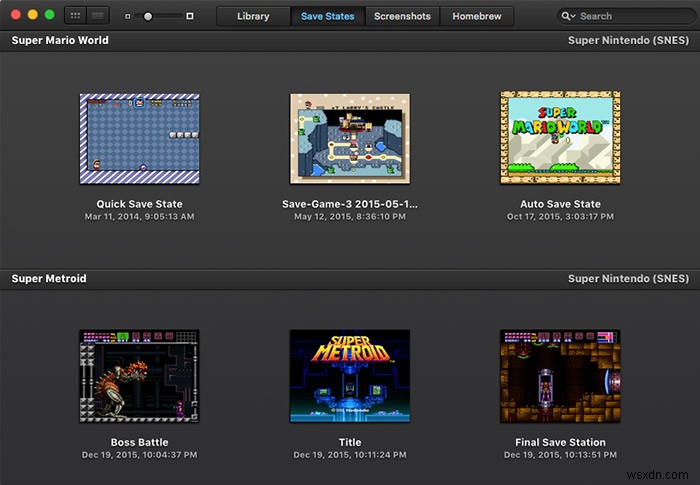This screenshot has width=700, height=485.
Task: Select the Super Metroid Title thumbnail
Action: coord(350,376)
